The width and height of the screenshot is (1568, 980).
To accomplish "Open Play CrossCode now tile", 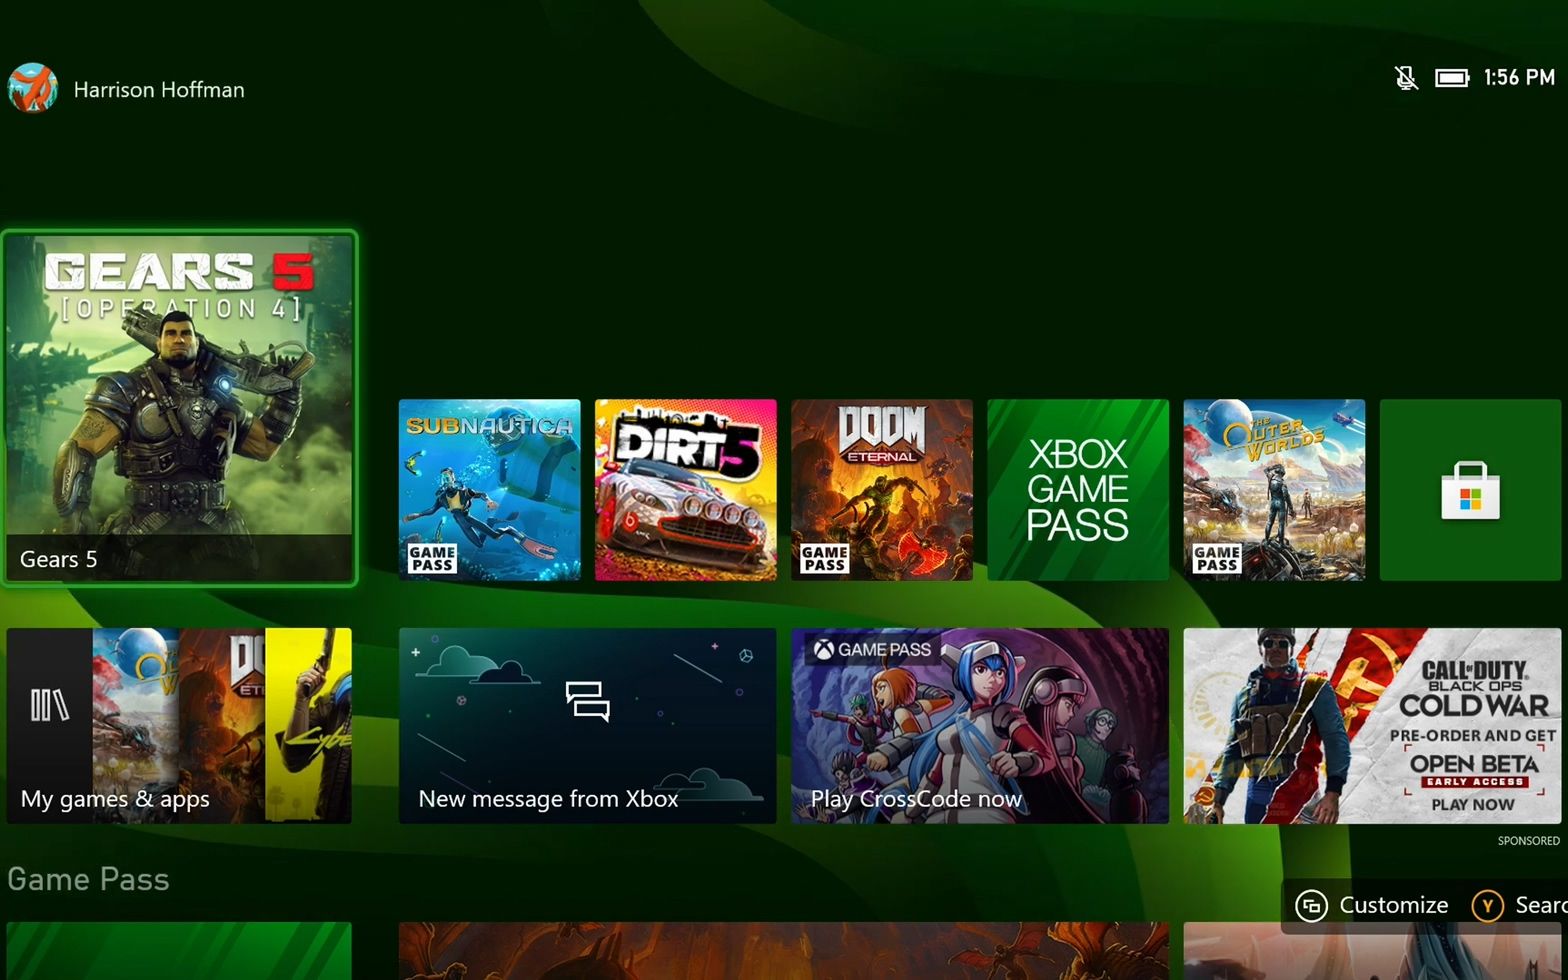I will click(x=979, y=726).
